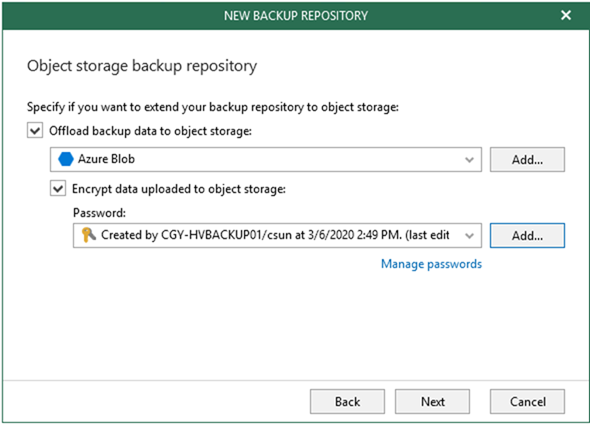590x424 pixels.
Task: Open the Manage passwords link
Action: pyautogui.click(x=431, y=264)
